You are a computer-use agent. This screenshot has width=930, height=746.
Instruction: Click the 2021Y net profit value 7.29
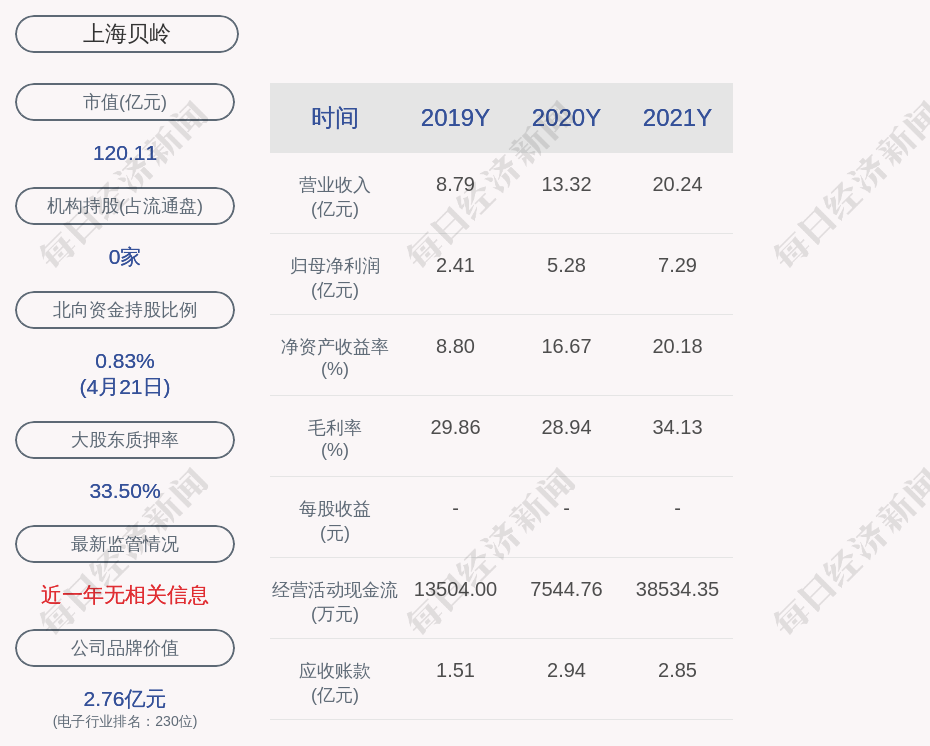[x=677, y=265]
